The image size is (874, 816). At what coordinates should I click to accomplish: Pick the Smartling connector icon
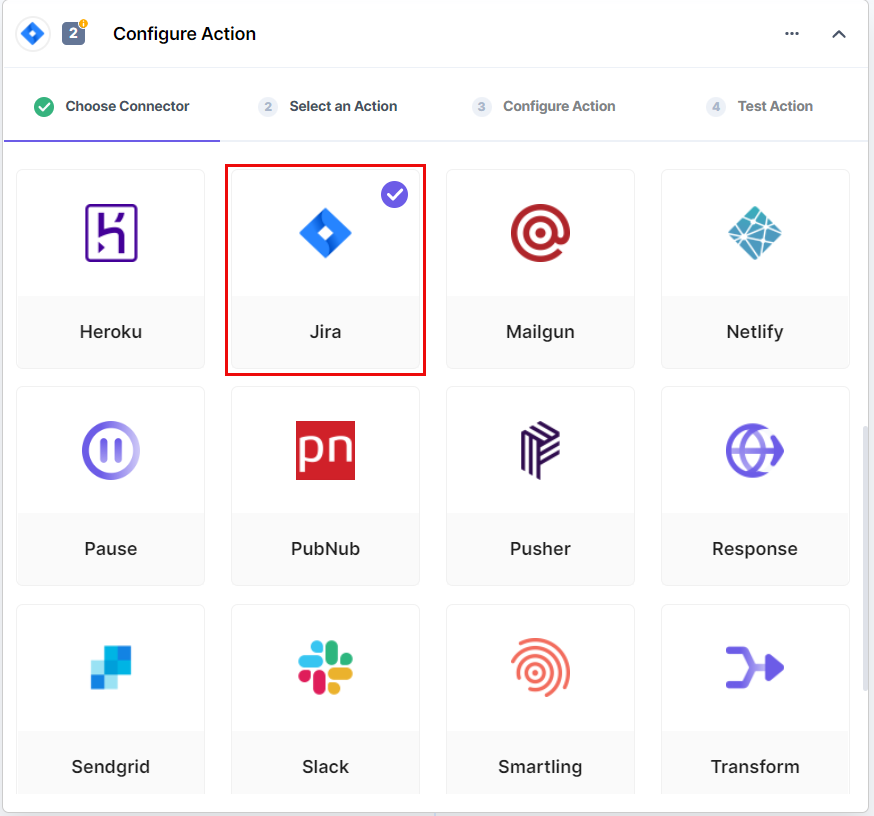540,667
